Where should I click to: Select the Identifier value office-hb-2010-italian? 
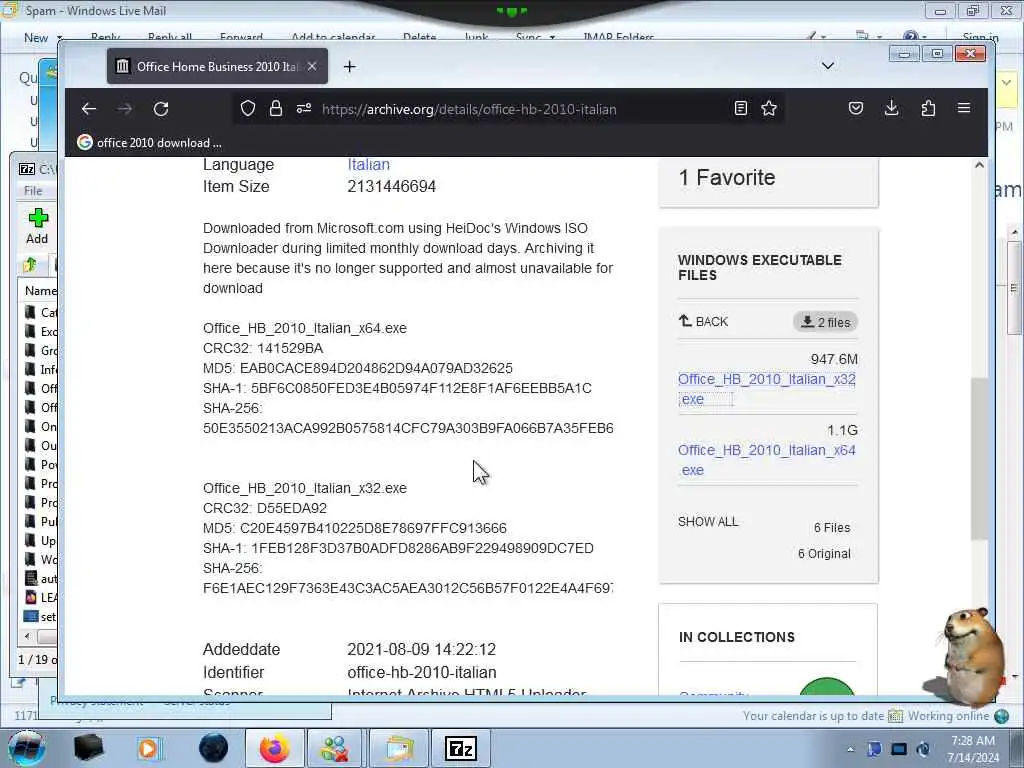click(x=422, y=672)
